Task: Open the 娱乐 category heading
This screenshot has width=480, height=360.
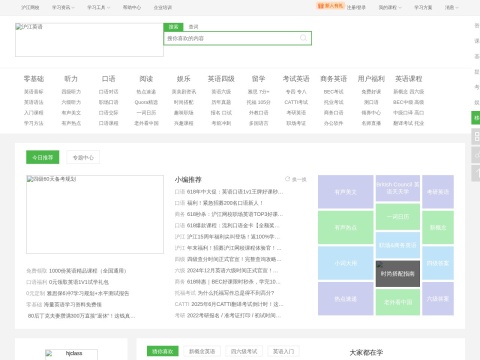Action: [183, 79]
